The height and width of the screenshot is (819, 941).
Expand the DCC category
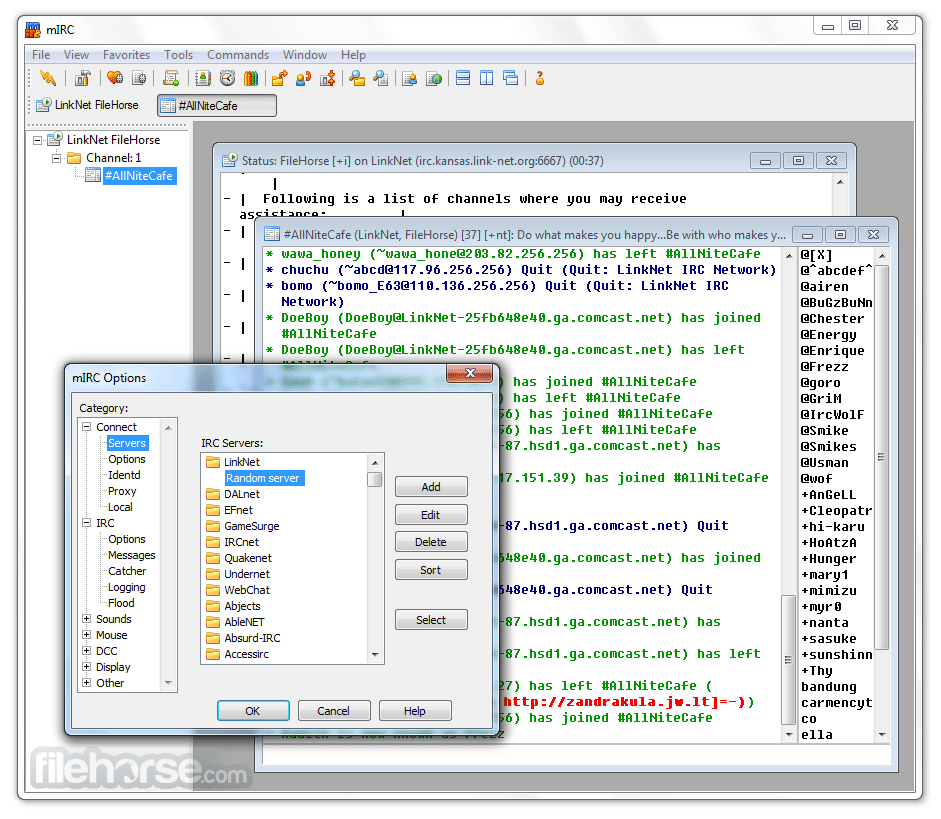[x=86, y=651]
